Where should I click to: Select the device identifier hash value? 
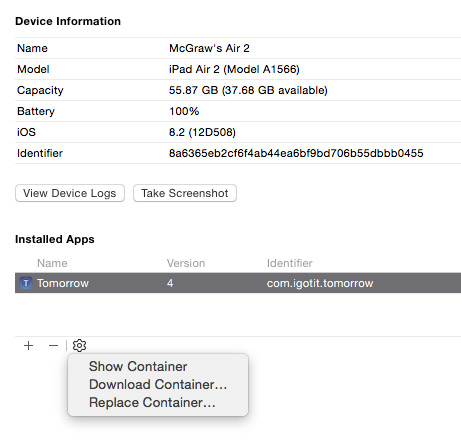click(296, 153)
